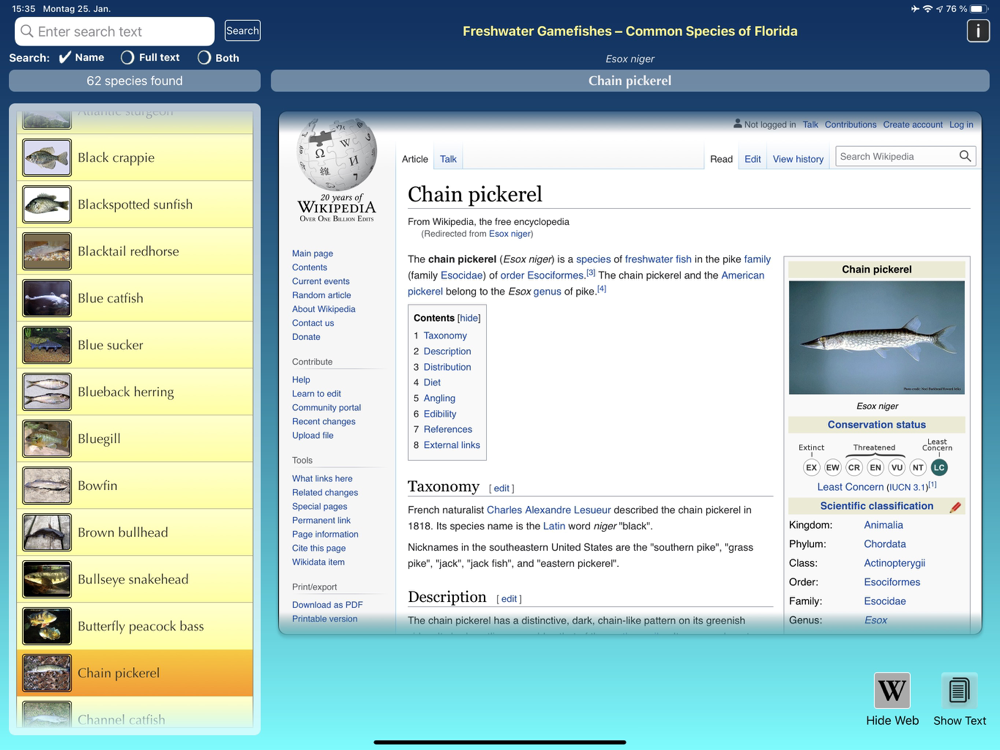Jump to Taxonomy in the contents

click(x=445, y=335)
